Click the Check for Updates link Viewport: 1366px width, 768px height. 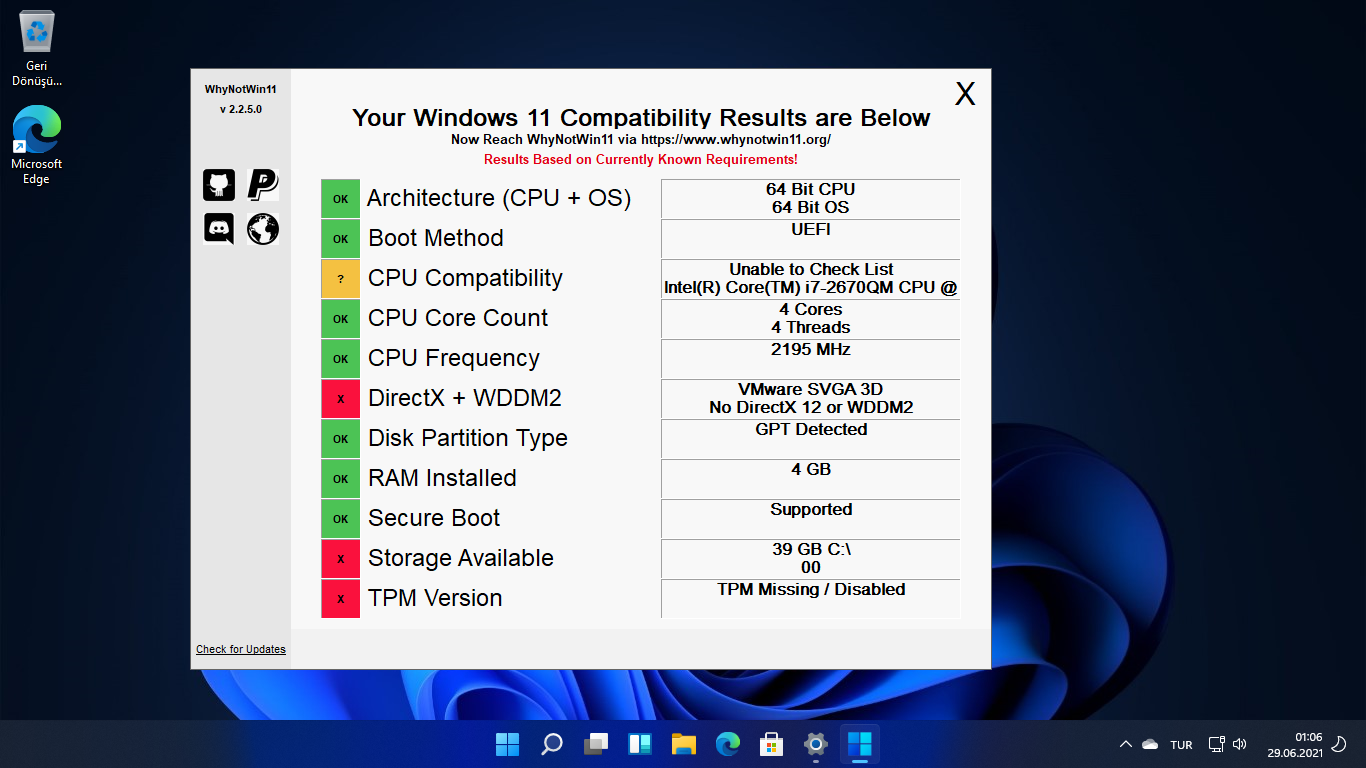241,649
